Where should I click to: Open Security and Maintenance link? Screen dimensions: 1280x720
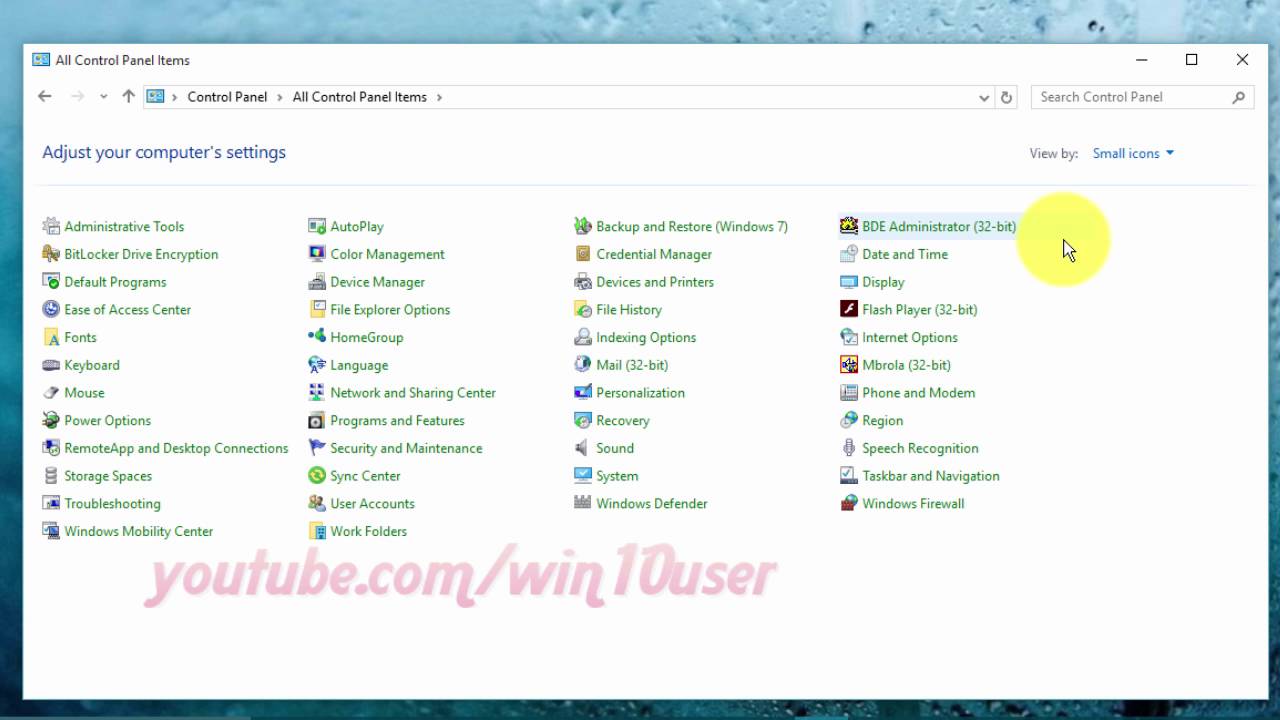pyautogui.click(x=406, y=448)
